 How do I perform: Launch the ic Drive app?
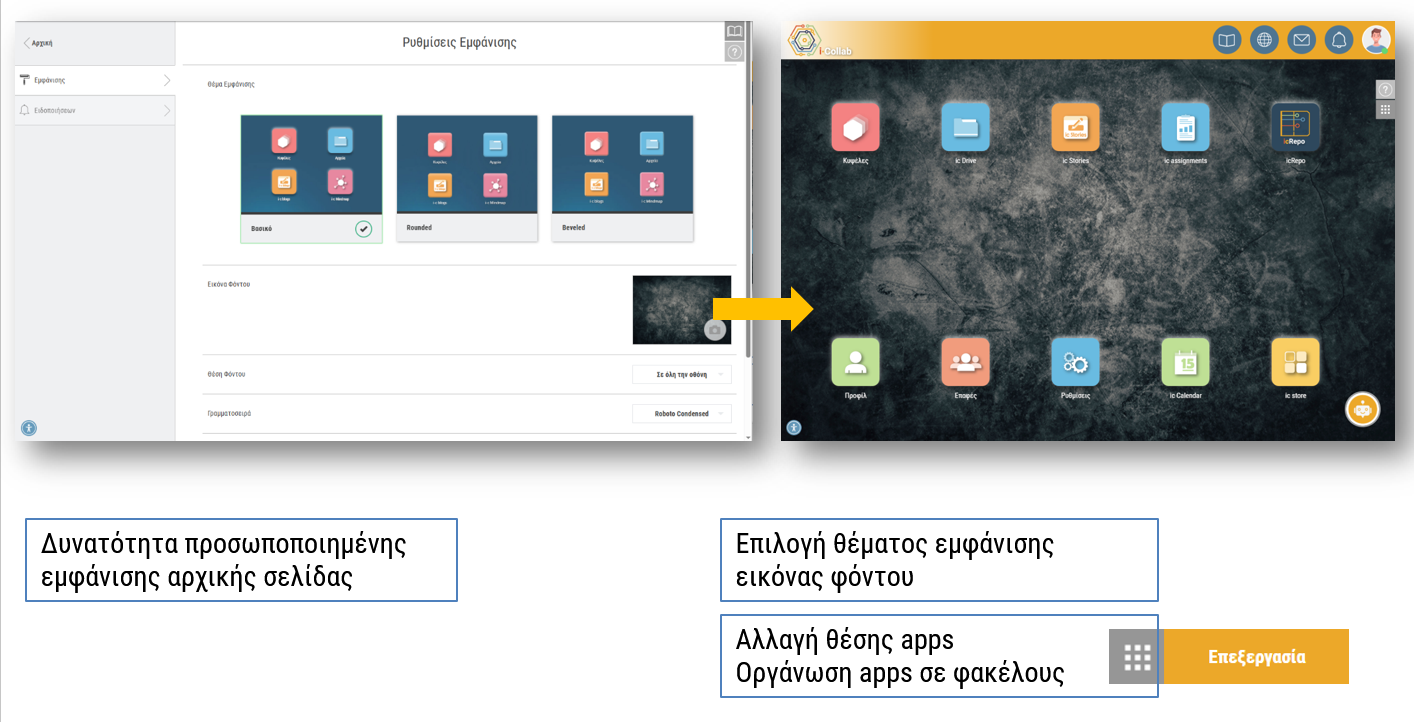pyautogui.click(x=965, y=127)
